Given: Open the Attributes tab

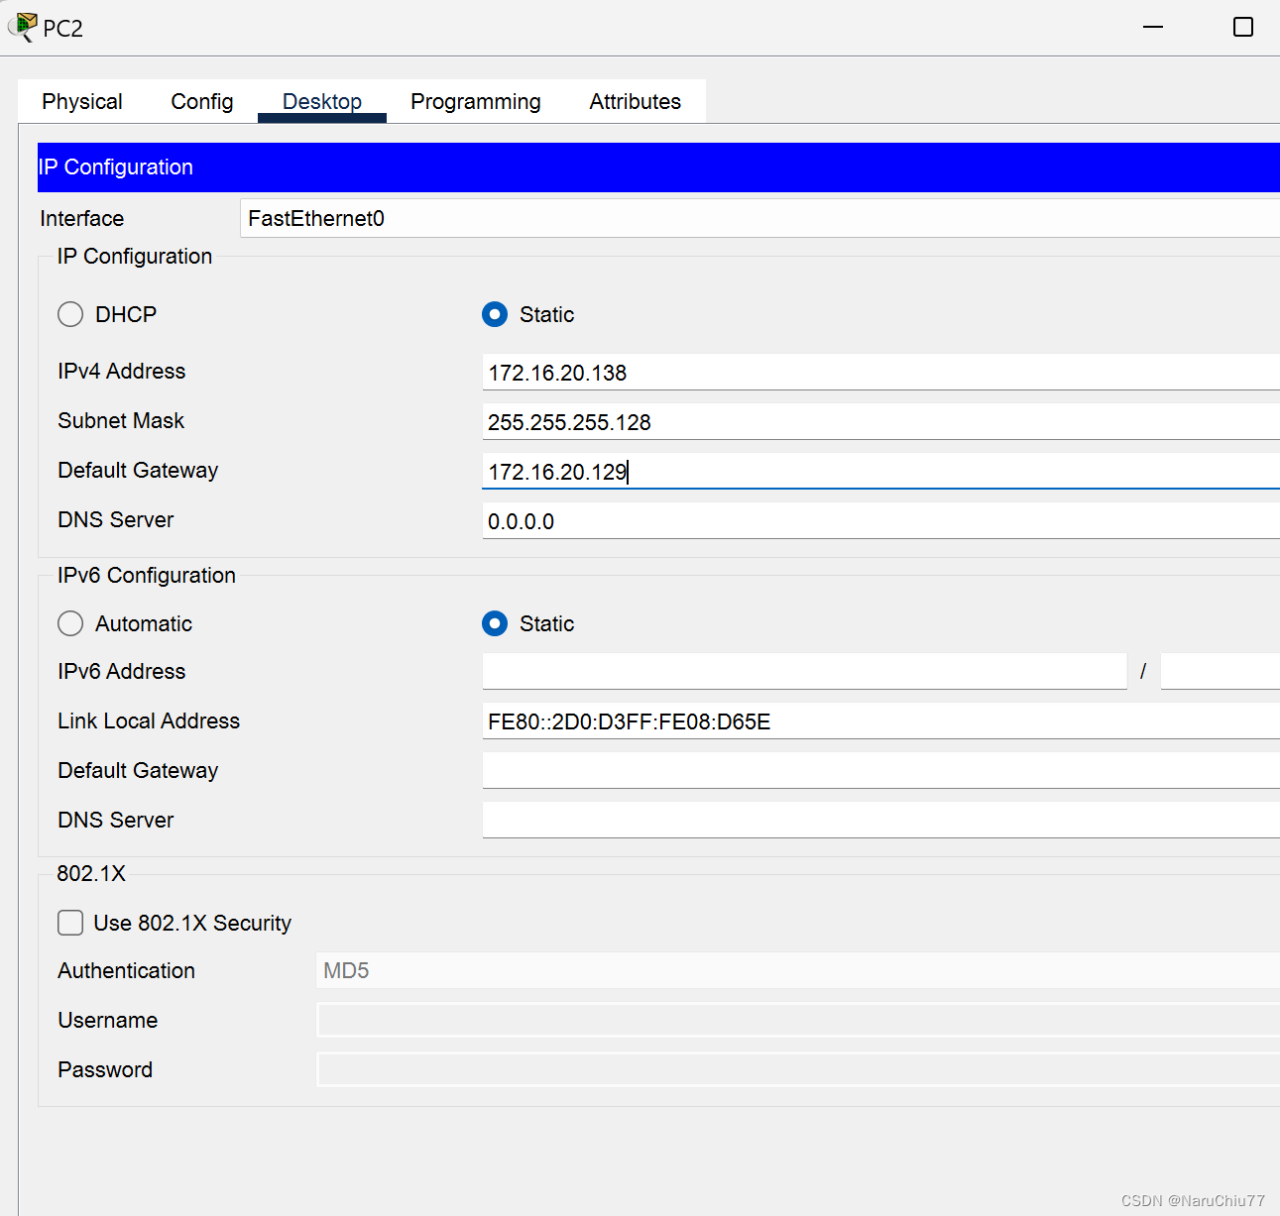Looking at the screenshot, I should [635, 102].
